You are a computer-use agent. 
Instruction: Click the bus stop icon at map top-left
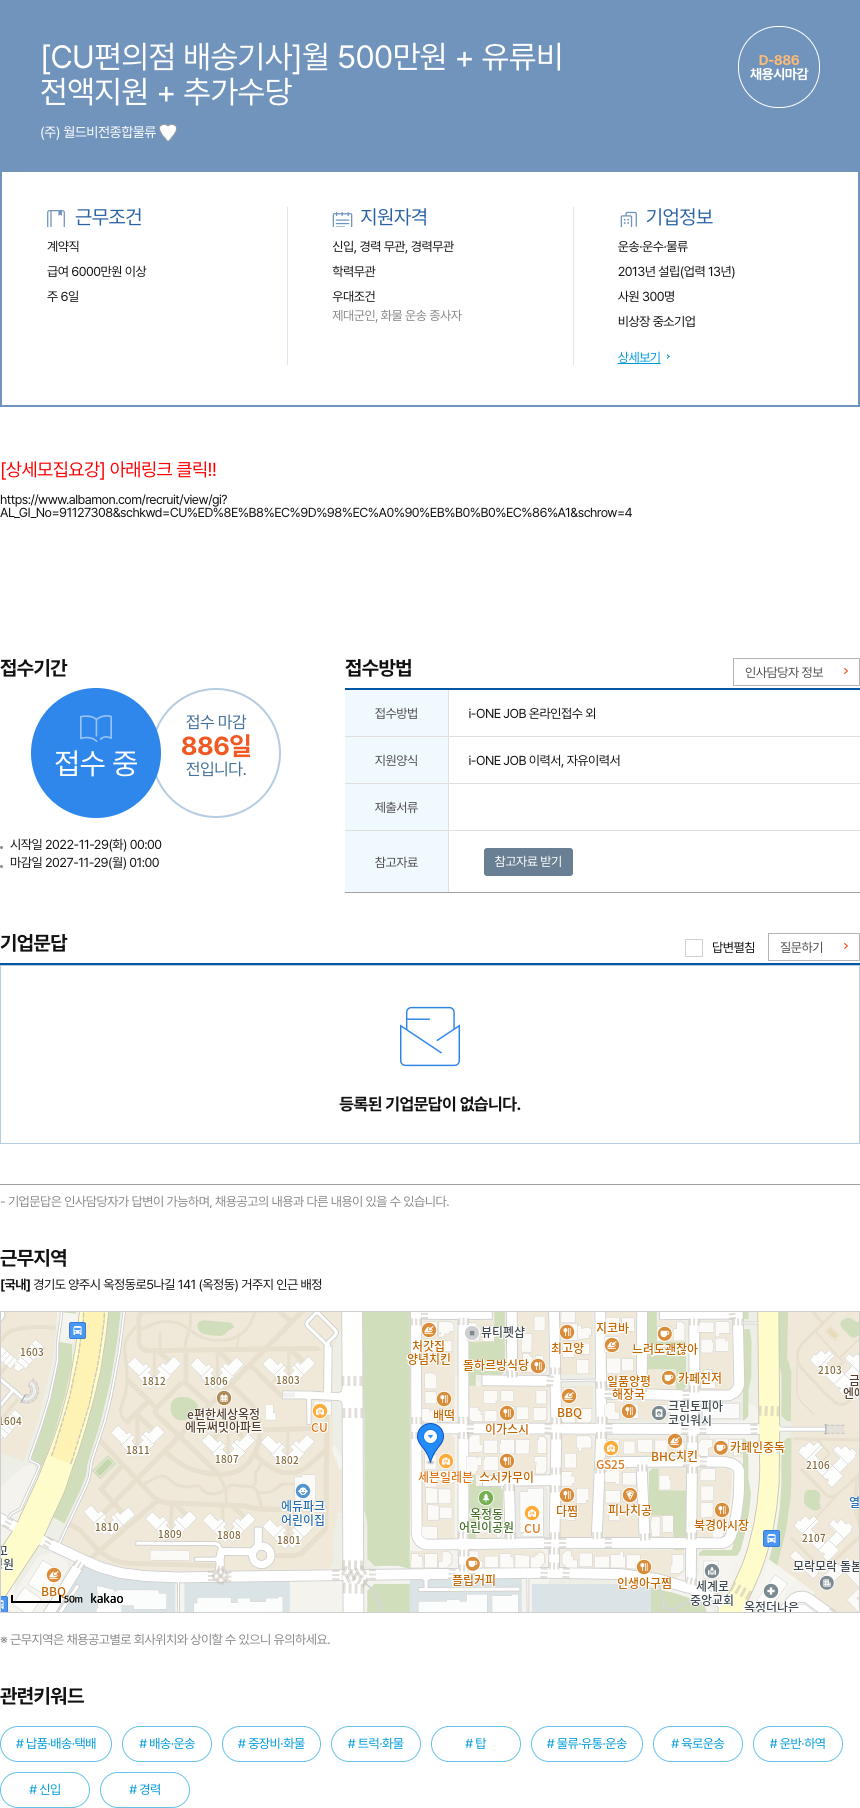click(78, 1330)
